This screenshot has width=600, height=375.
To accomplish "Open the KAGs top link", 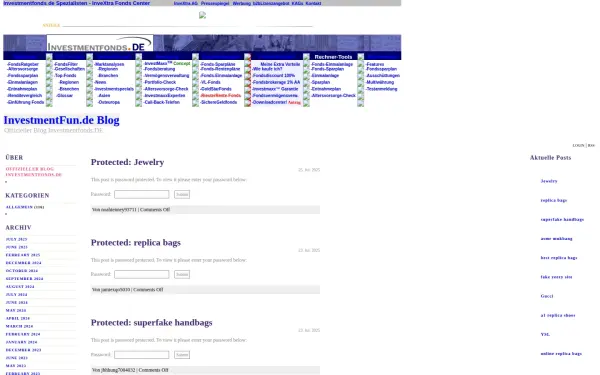I will click(297, 3).
